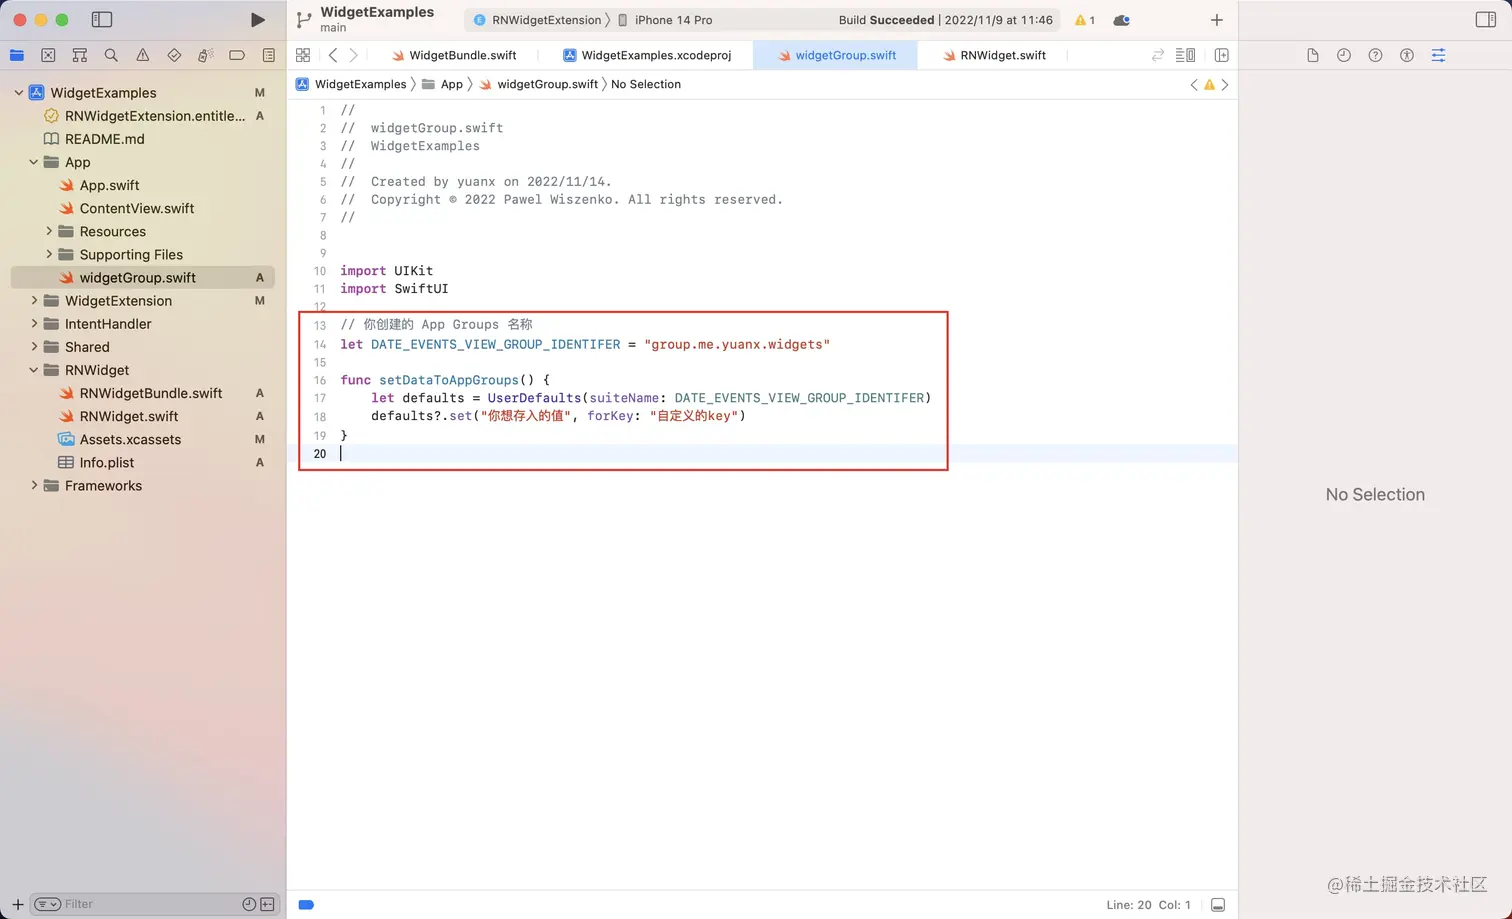
Task: Add a new file with the navigator plus
Action: [x=17, y=904]
